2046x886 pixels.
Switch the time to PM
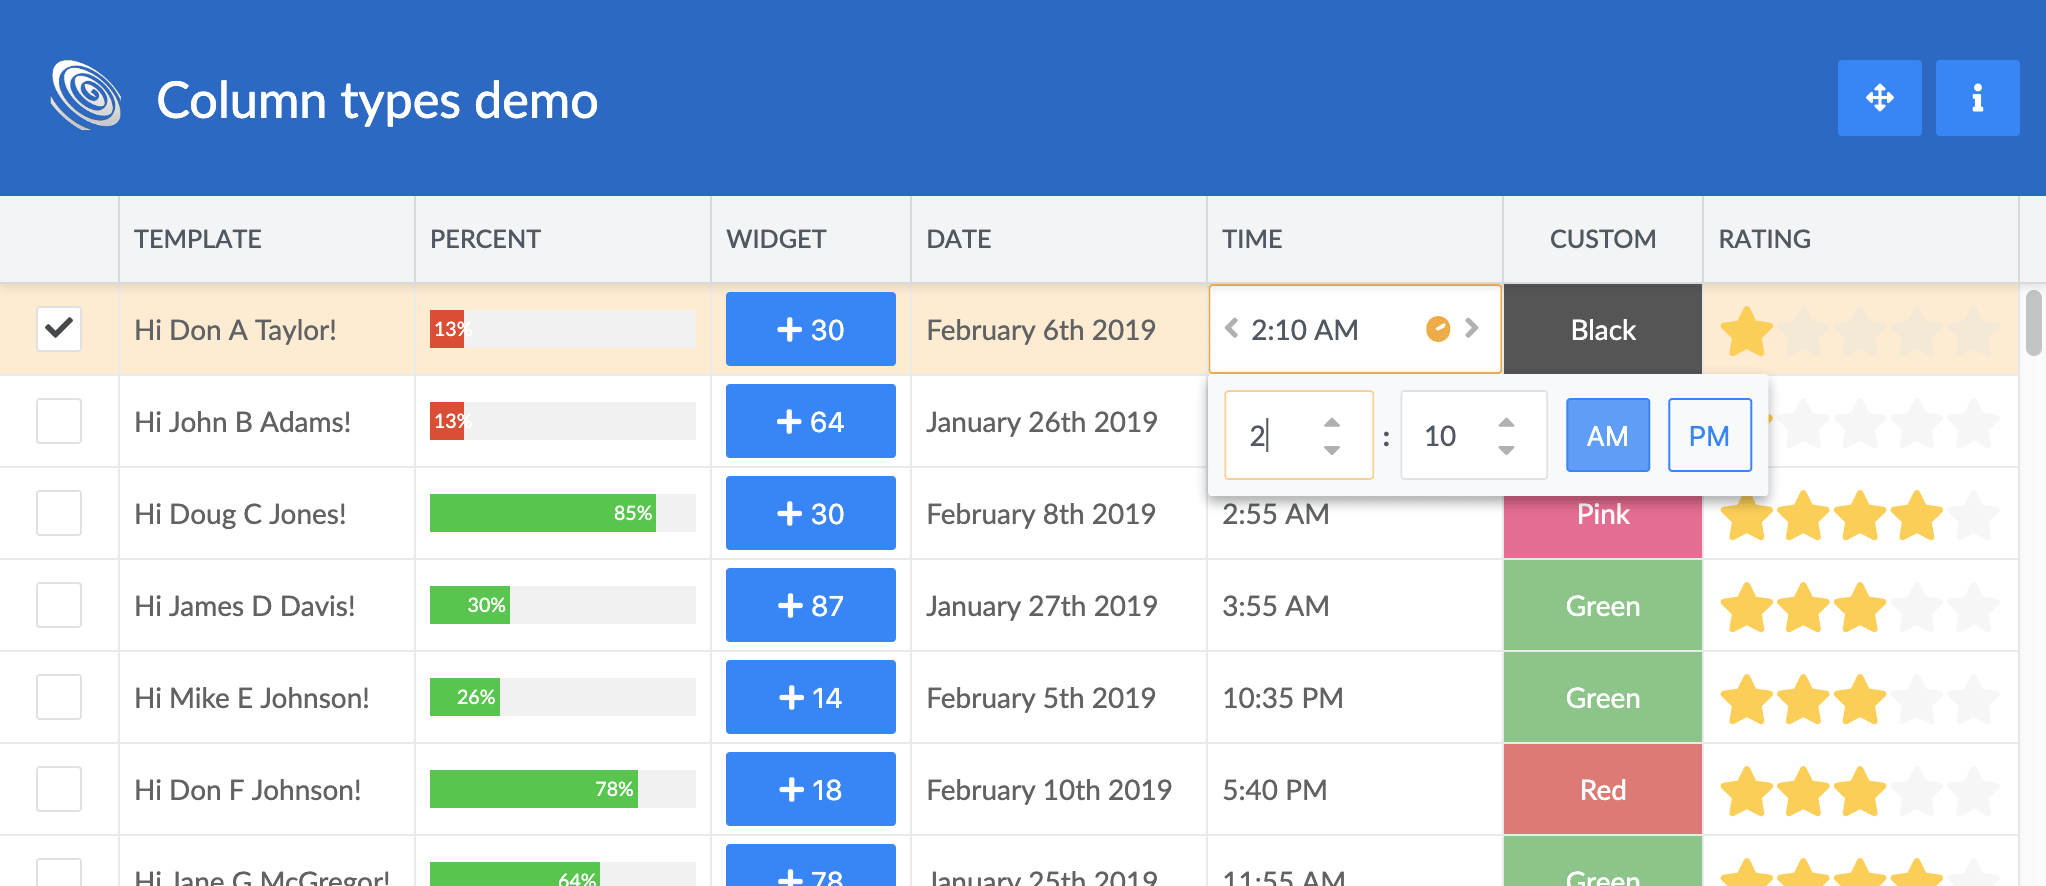(1709, 435)
